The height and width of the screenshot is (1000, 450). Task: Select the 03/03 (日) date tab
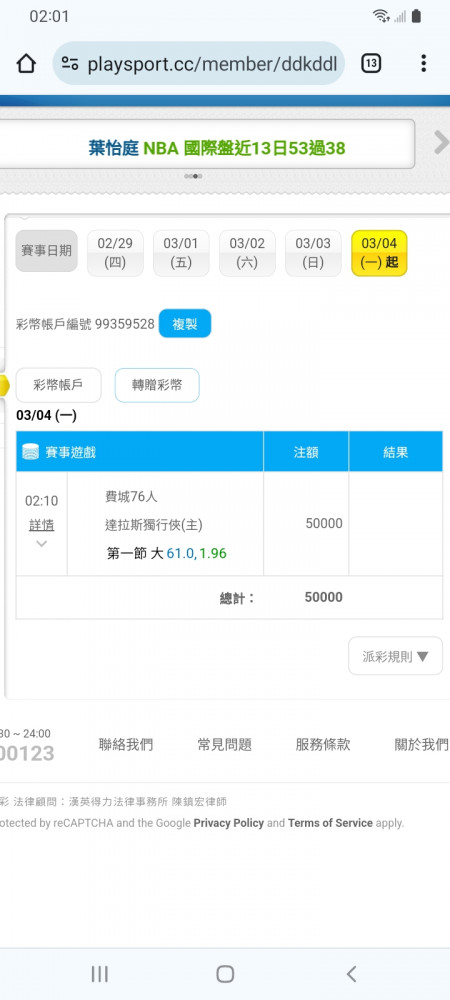(x=313, y=253)
